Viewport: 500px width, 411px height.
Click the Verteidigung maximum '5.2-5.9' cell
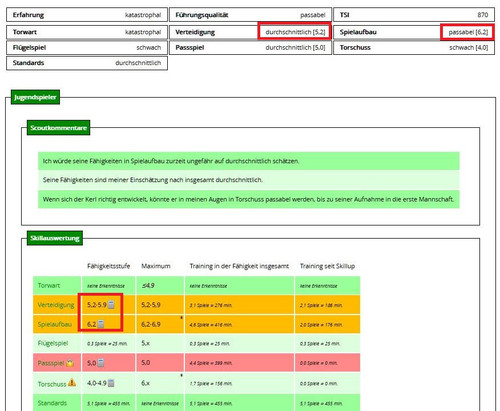tap(160, 305)
